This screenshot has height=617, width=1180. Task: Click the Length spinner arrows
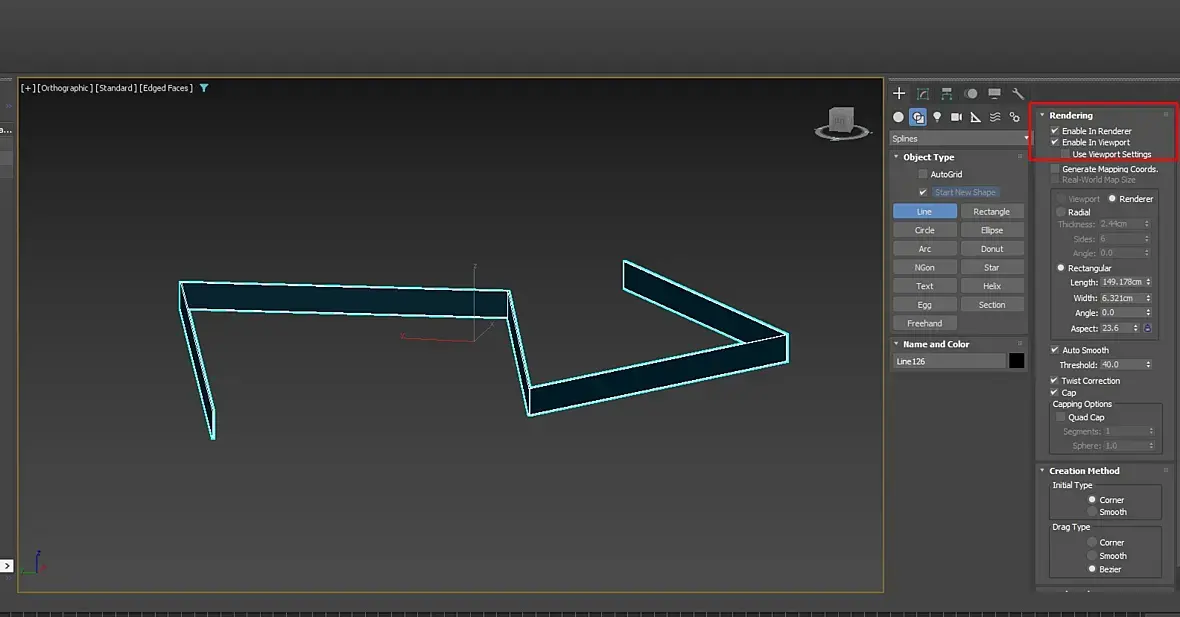tap(1148, 282)
